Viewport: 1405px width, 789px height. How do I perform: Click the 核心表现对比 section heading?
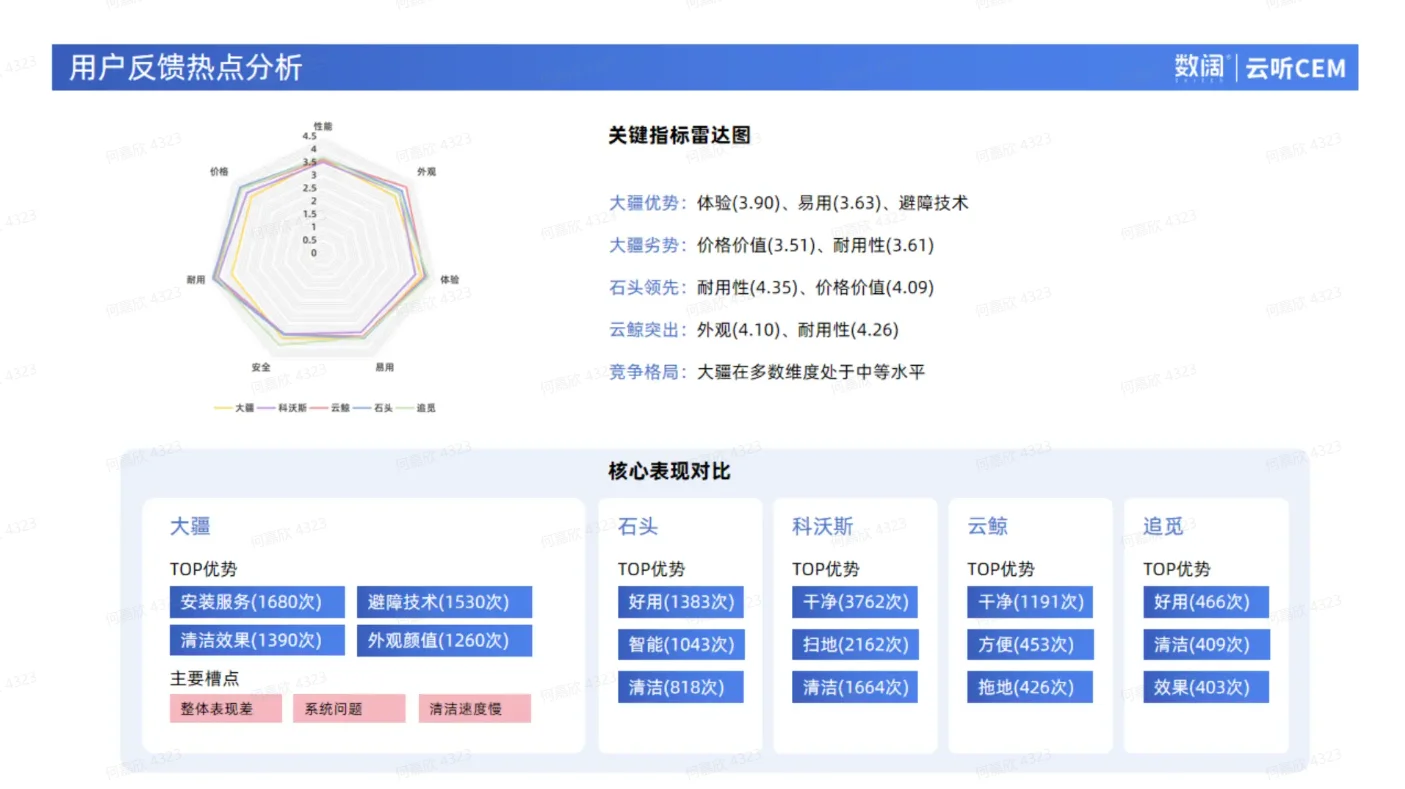[x=670, y=471]
